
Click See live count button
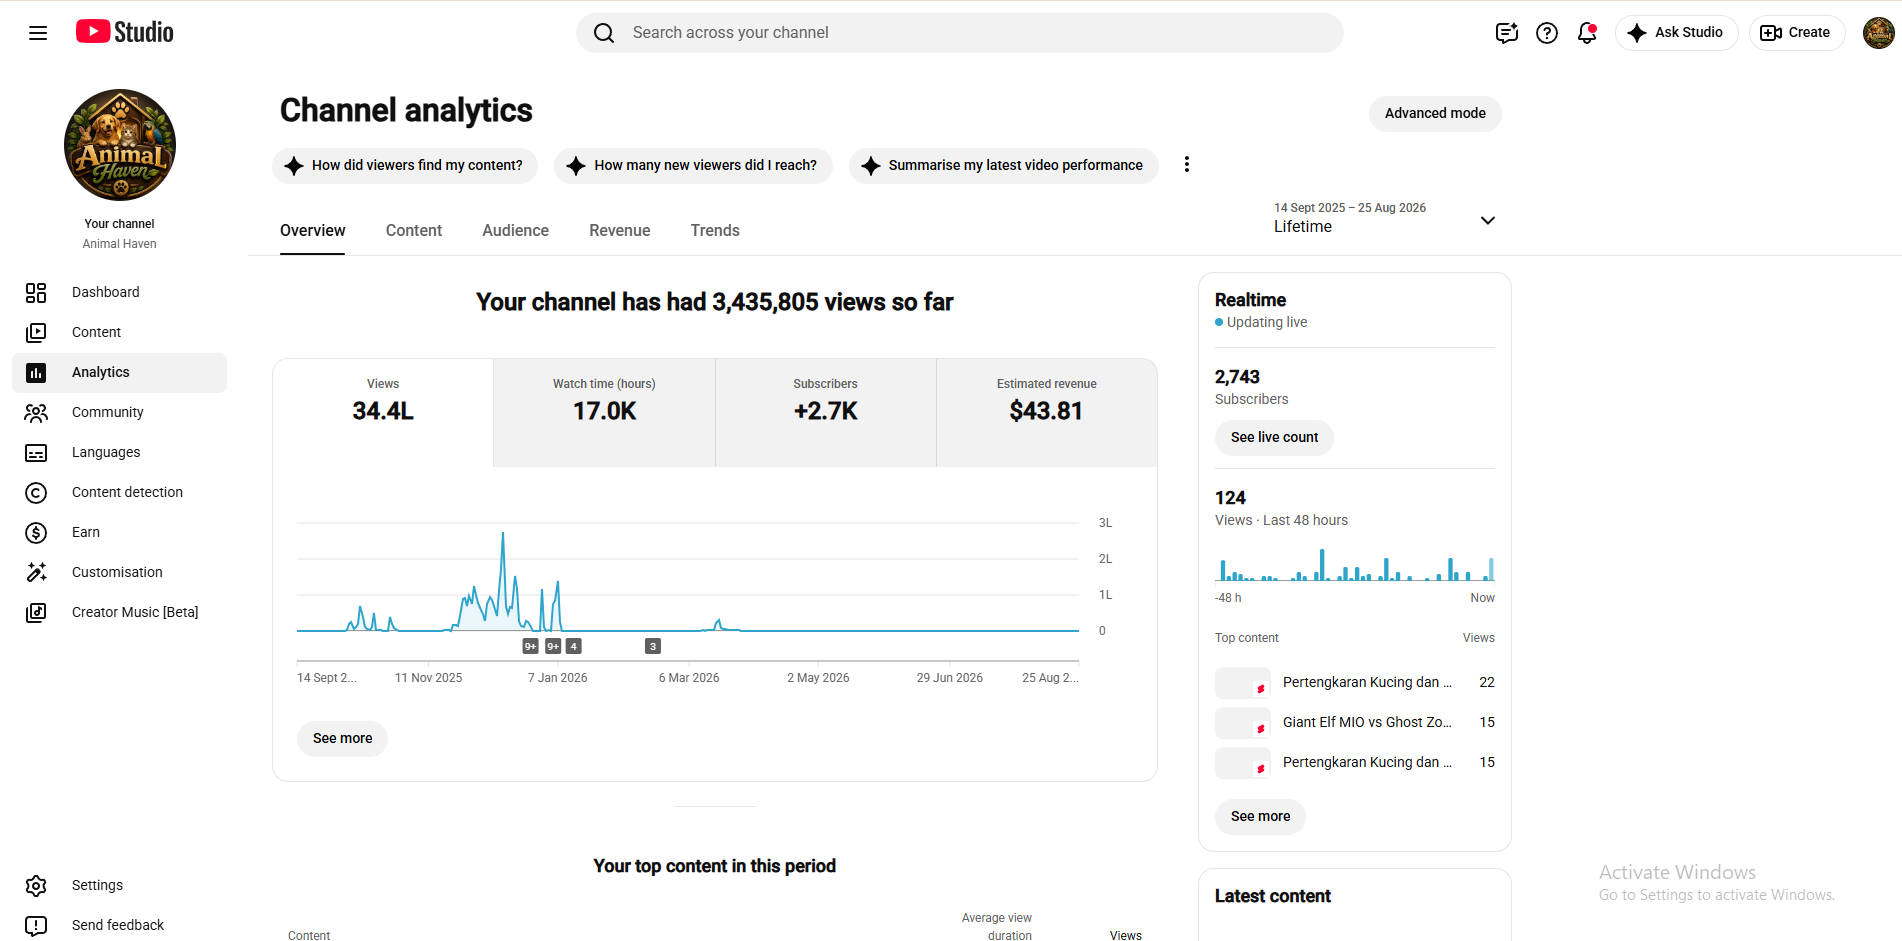[x=1274, y=438]
